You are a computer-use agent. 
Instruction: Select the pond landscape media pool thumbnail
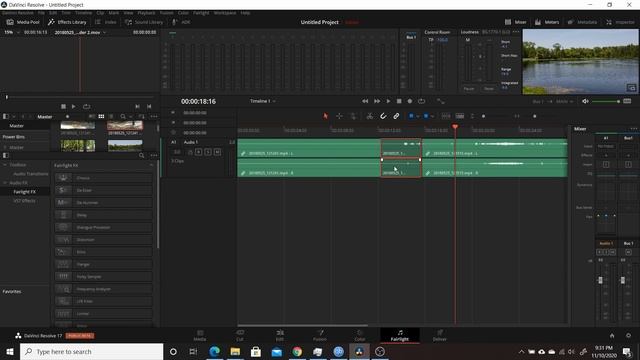tap(125, 145)
